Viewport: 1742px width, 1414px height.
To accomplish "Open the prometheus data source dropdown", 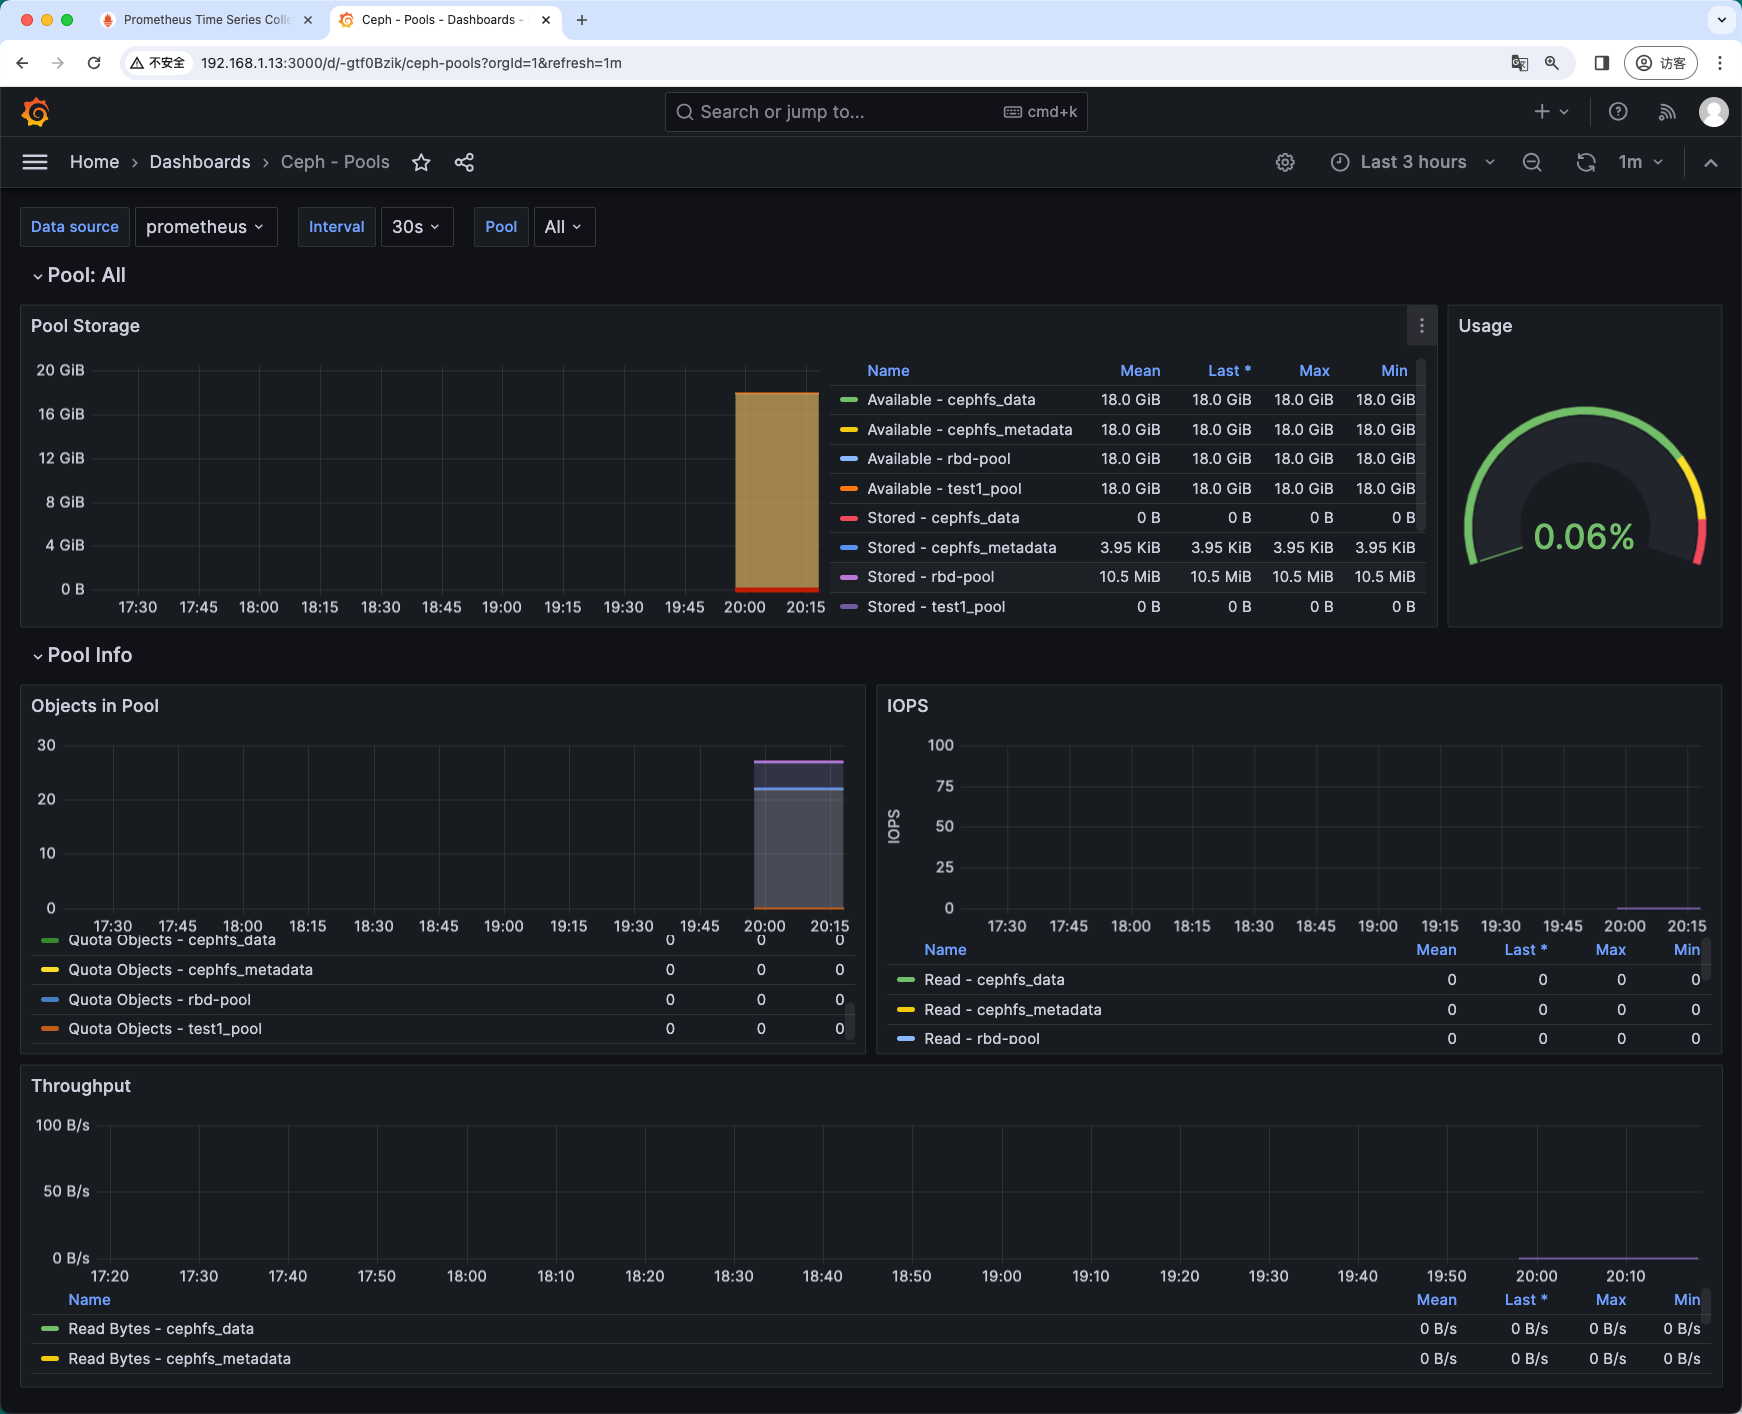I will pyautogui.click(x=206, y=227).
